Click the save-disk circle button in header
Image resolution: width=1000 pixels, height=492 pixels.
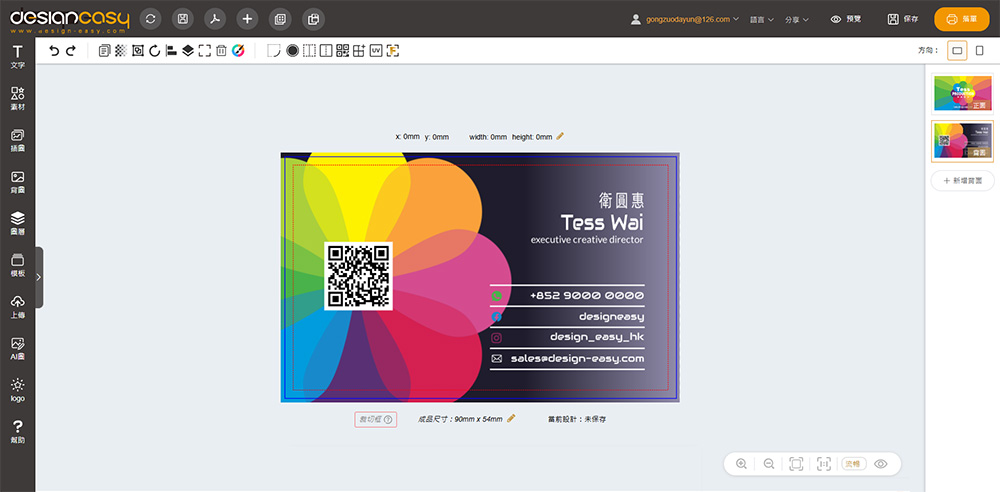pos(183,19)
